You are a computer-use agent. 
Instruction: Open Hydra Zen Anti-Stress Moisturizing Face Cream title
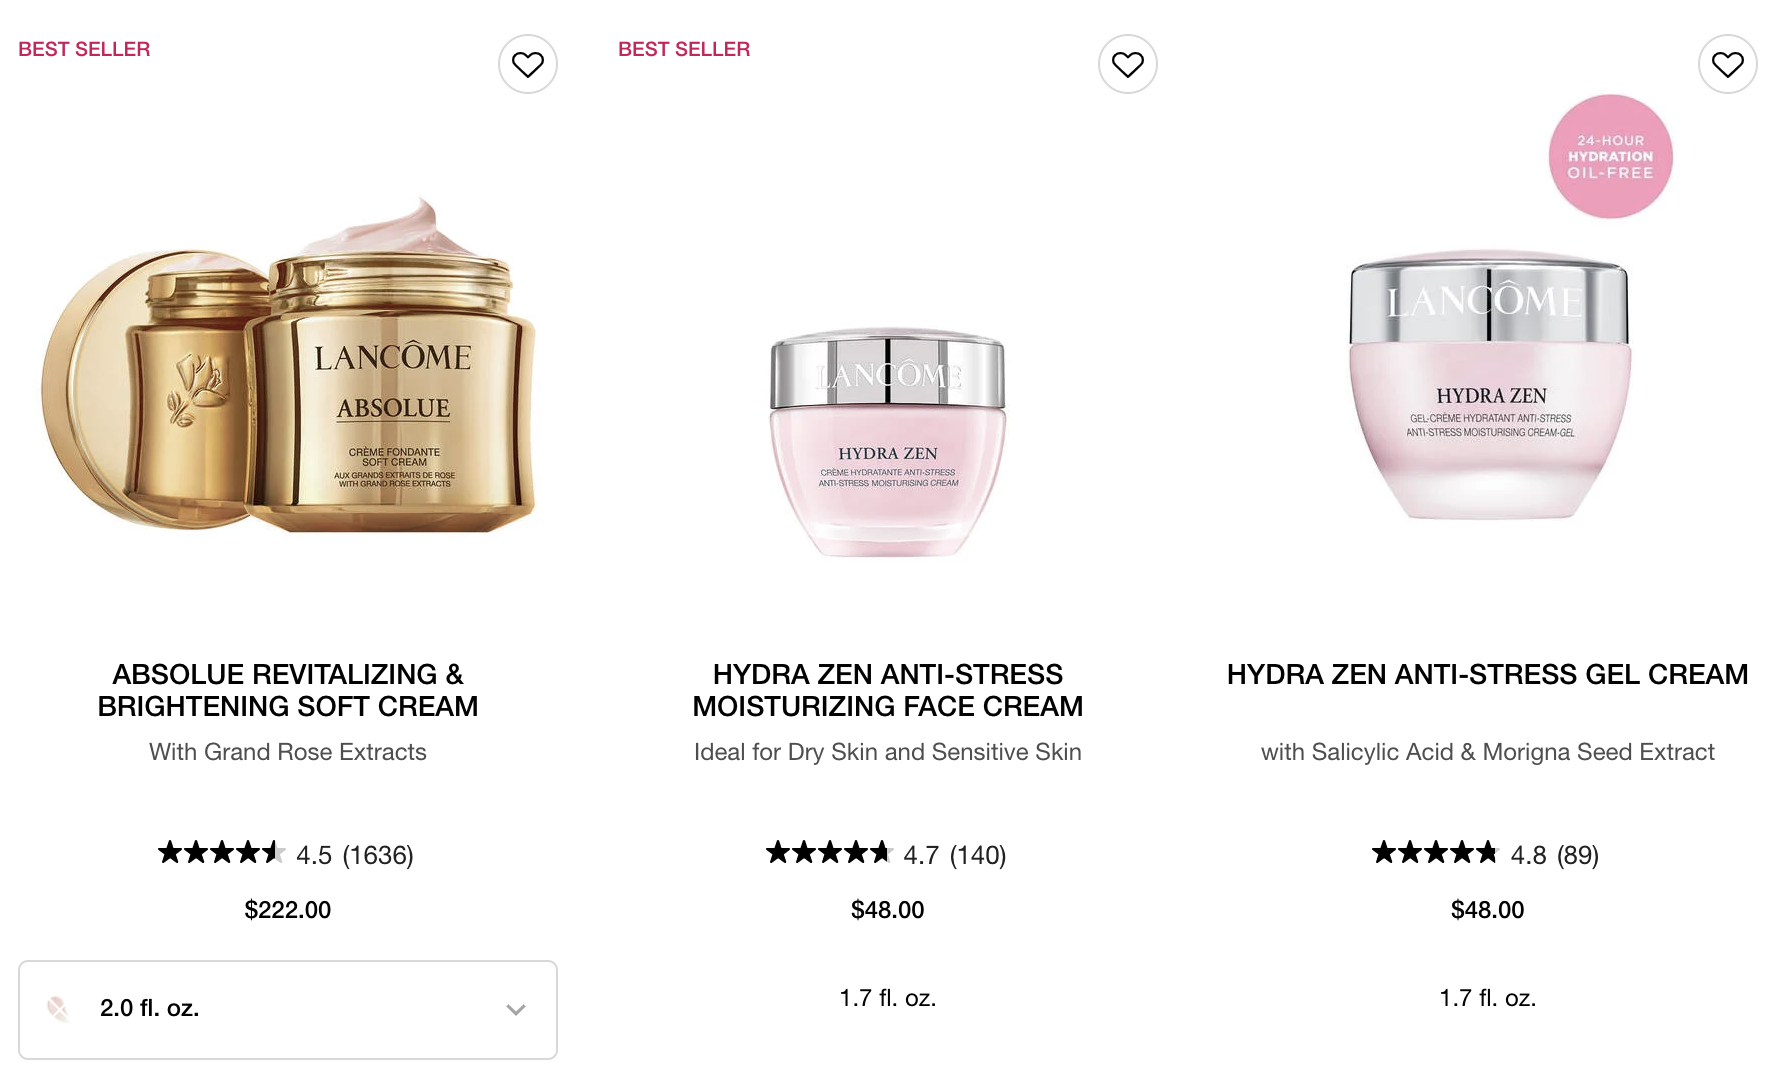pyautogui.click(x=888, y=690)
